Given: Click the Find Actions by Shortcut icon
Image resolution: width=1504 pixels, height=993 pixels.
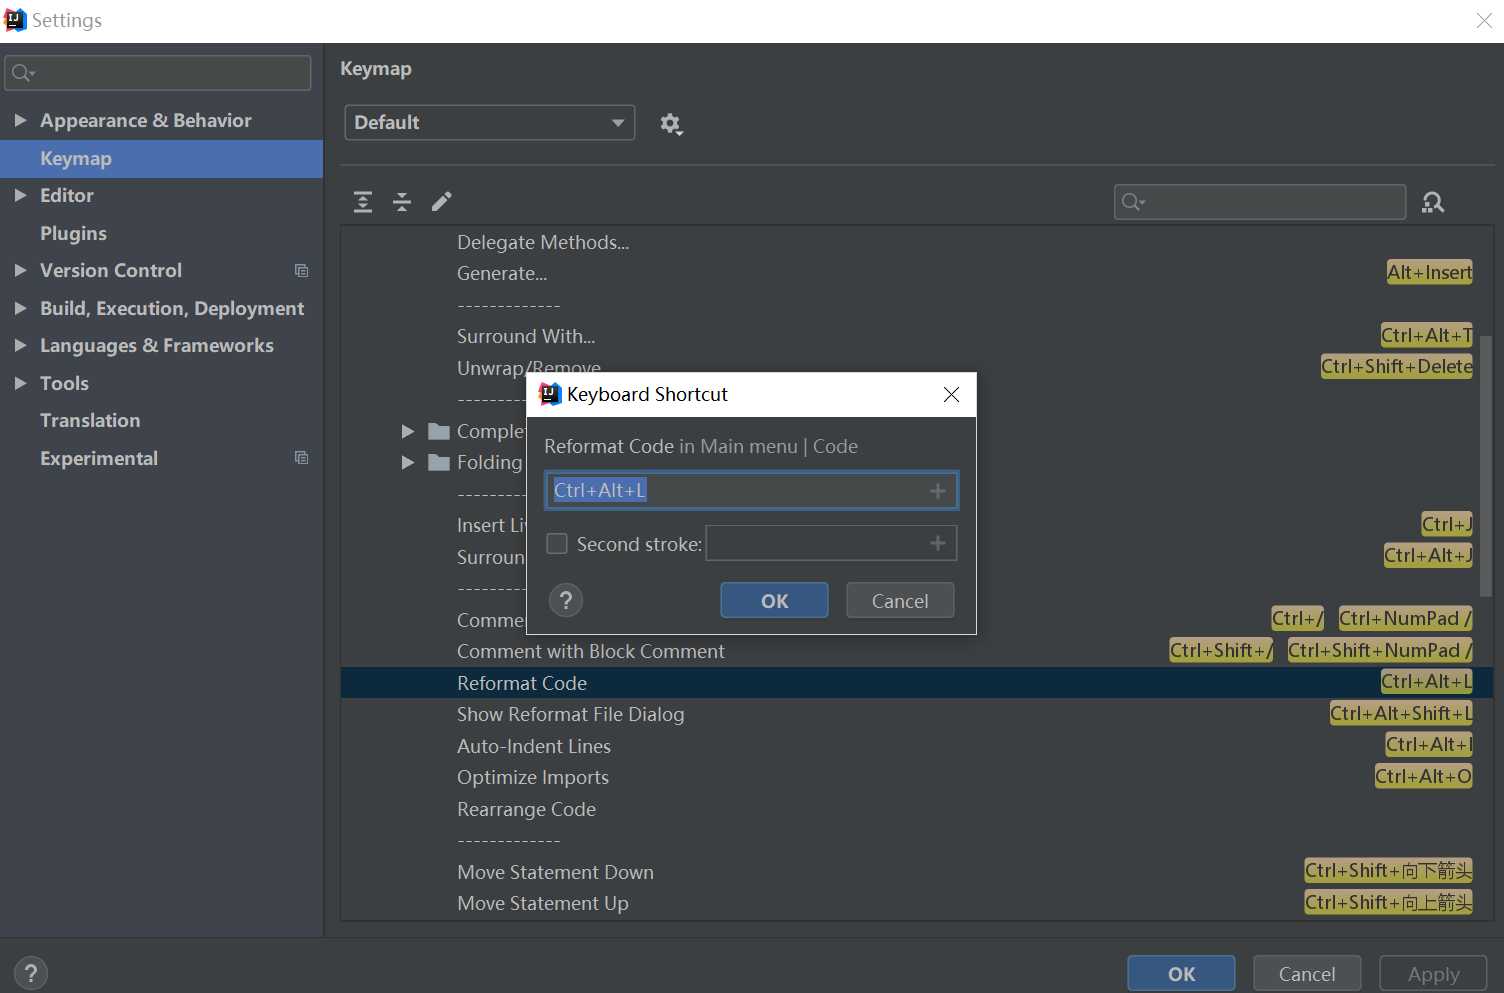Looking at the screenshot, I should pos(1433,203).
